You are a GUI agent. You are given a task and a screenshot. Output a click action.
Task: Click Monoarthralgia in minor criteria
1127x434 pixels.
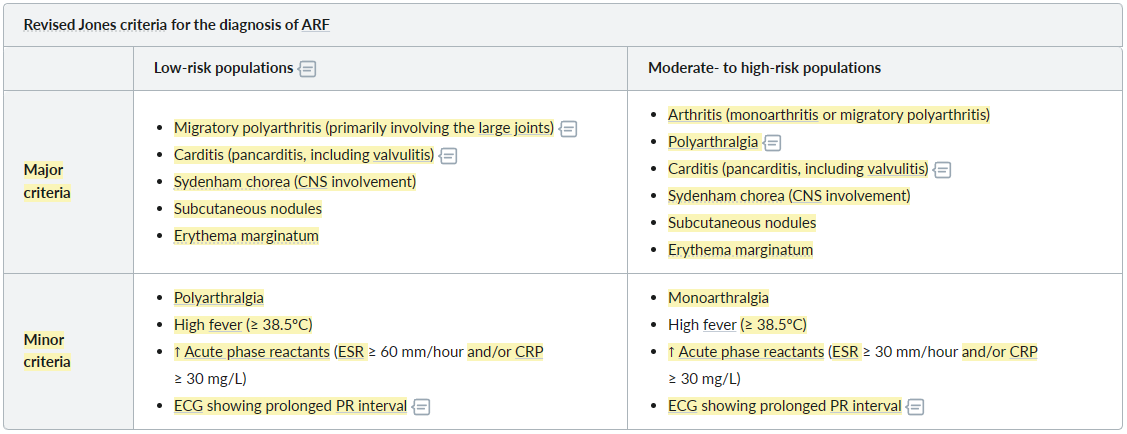(718, 297)
